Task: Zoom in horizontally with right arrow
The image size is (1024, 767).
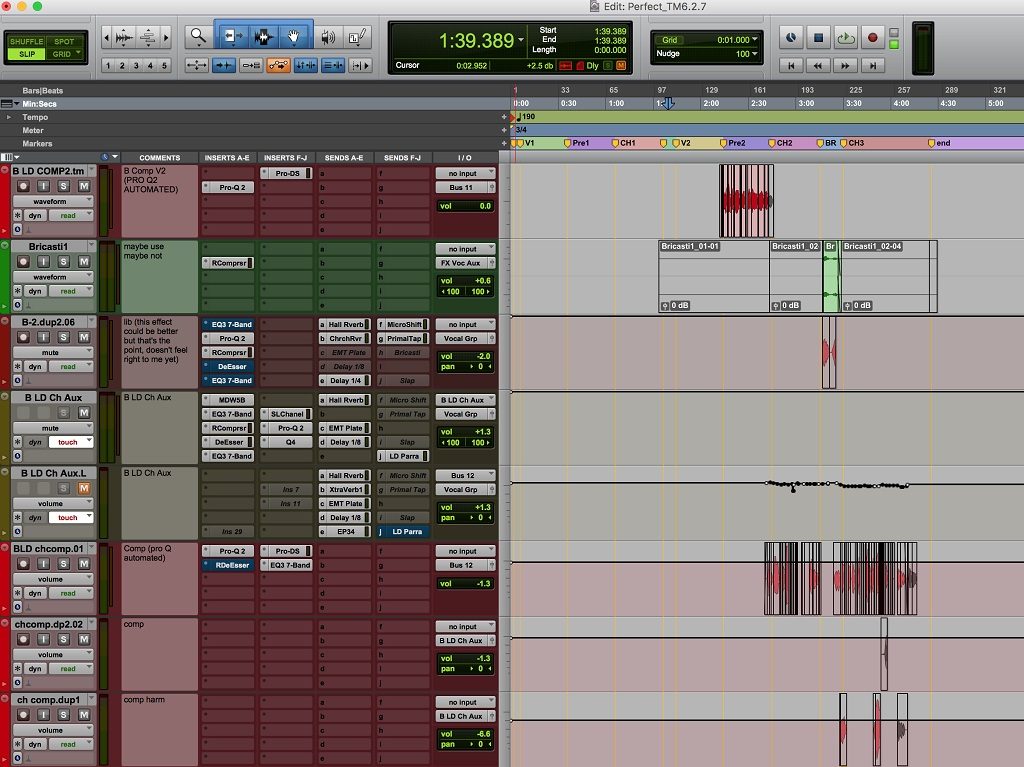Action: click(166, 37)
